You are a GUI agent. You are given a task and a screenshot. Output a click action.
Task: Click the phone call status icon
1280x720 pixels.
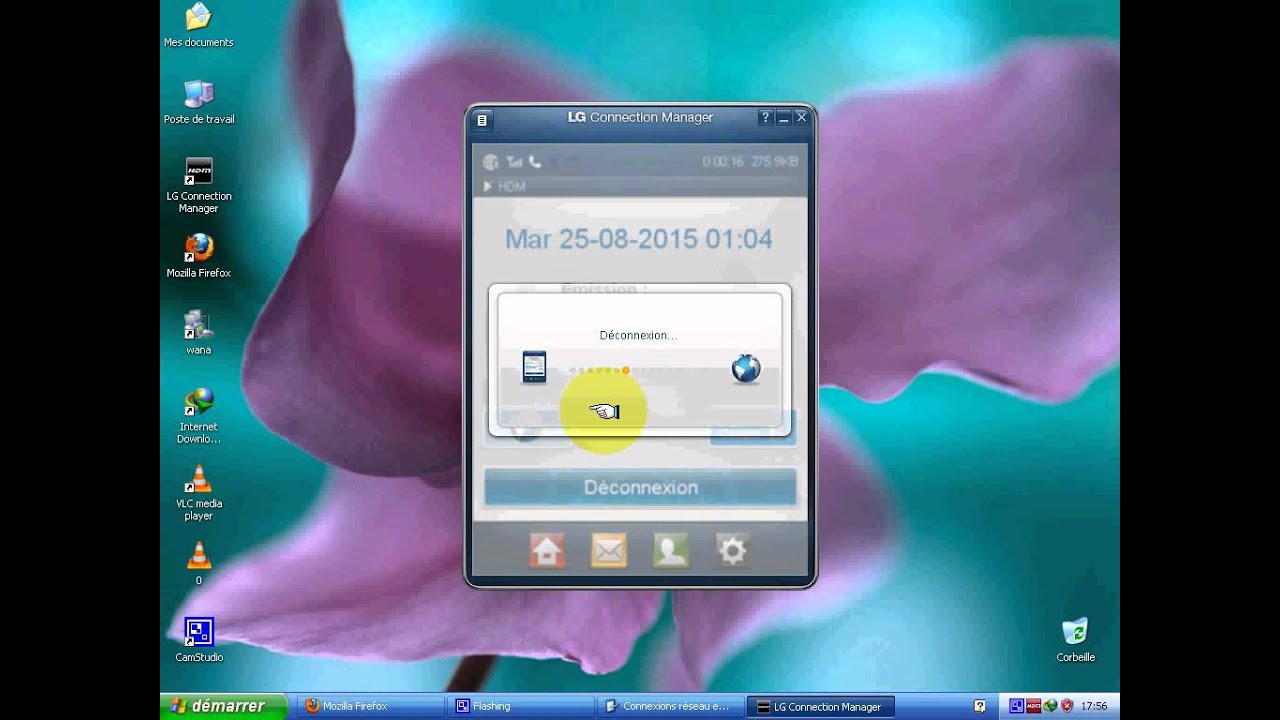pyautogui.click(x=535, y=161)
